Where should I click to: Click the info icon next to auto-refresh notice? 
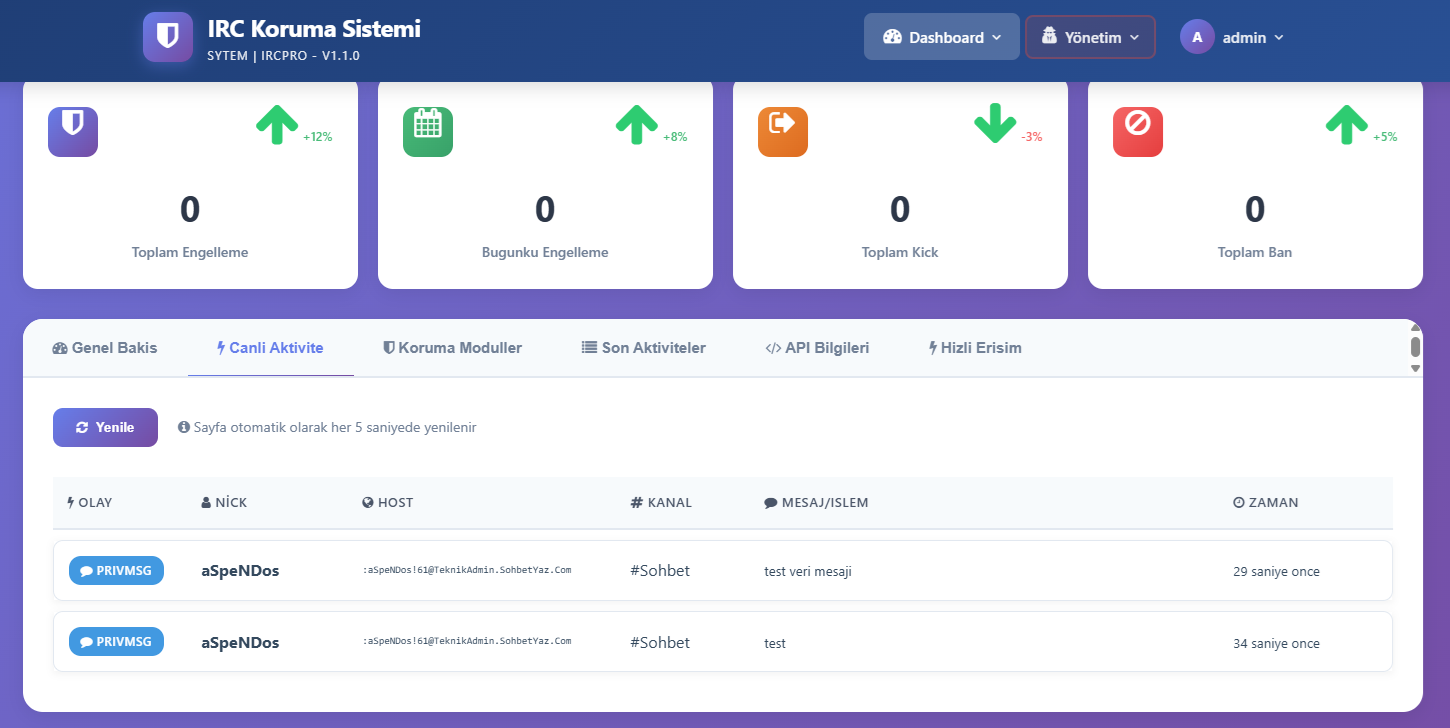[x=183, y=427]
